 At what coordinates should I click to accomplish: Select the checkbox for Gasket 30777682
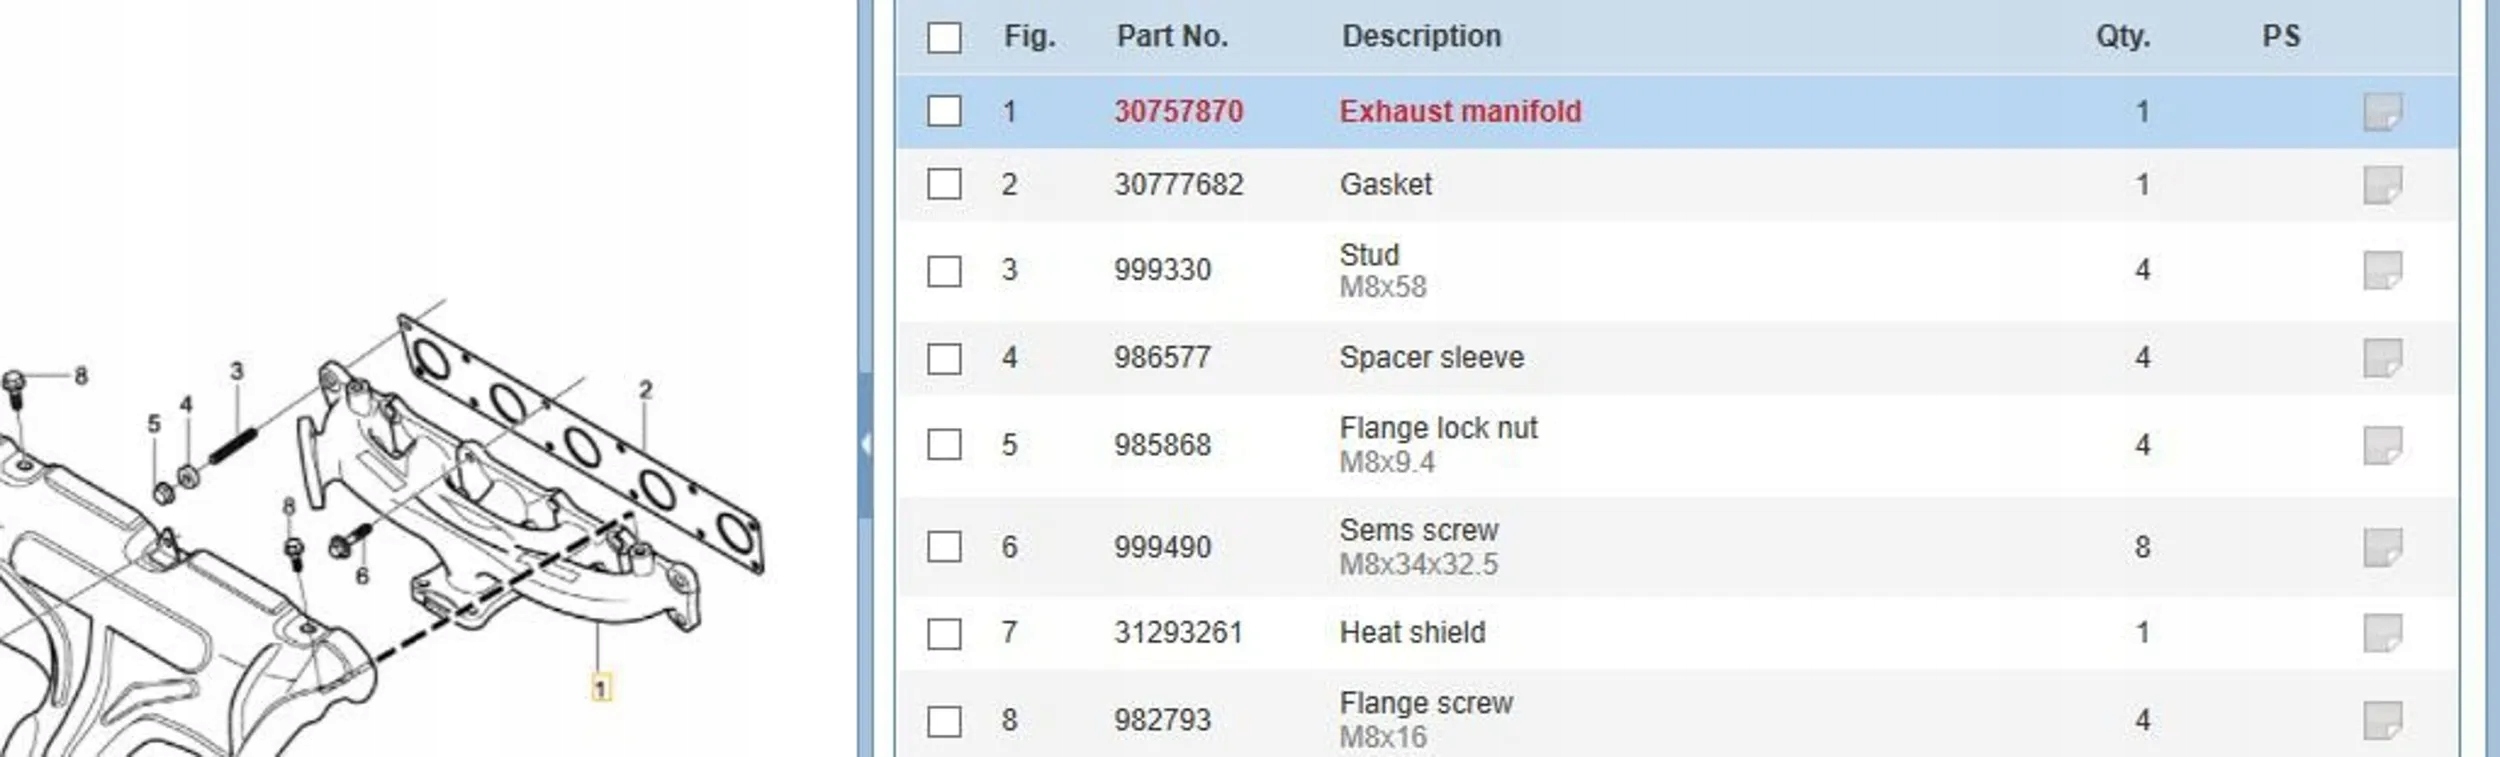[x=944, y=184]
